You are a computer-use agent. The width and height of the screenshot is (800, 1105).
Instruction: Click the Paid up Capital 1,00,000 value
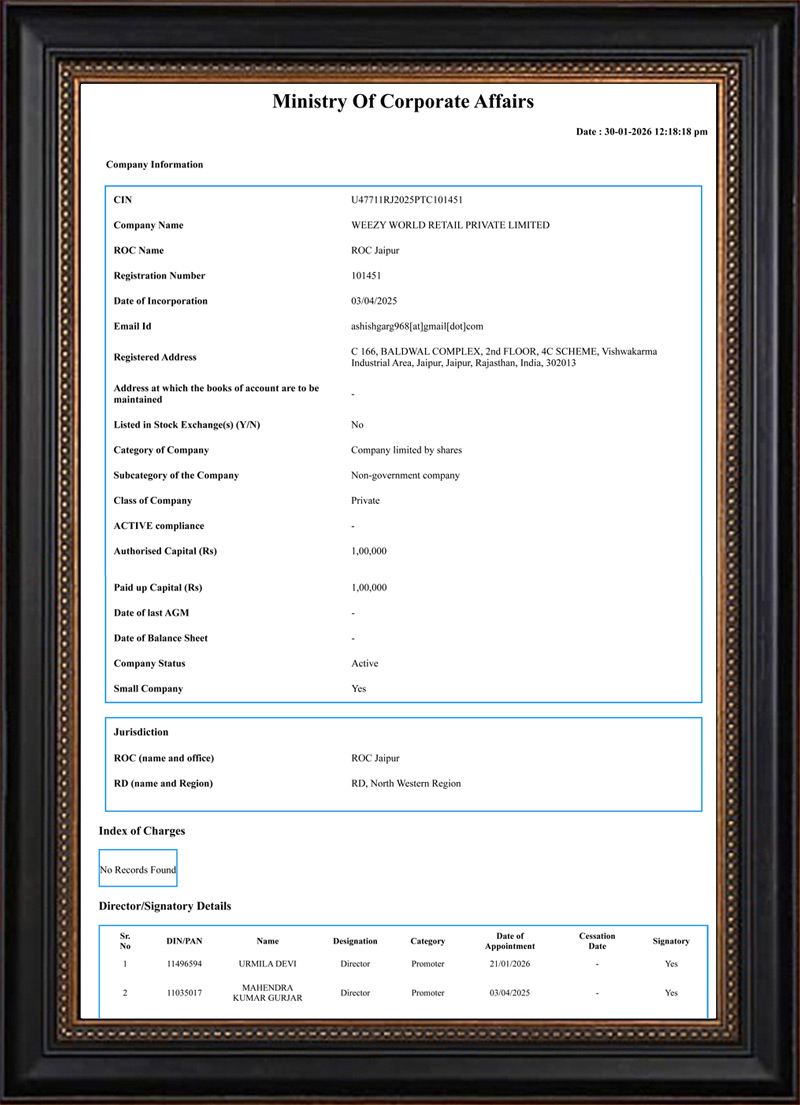(369, 588)
